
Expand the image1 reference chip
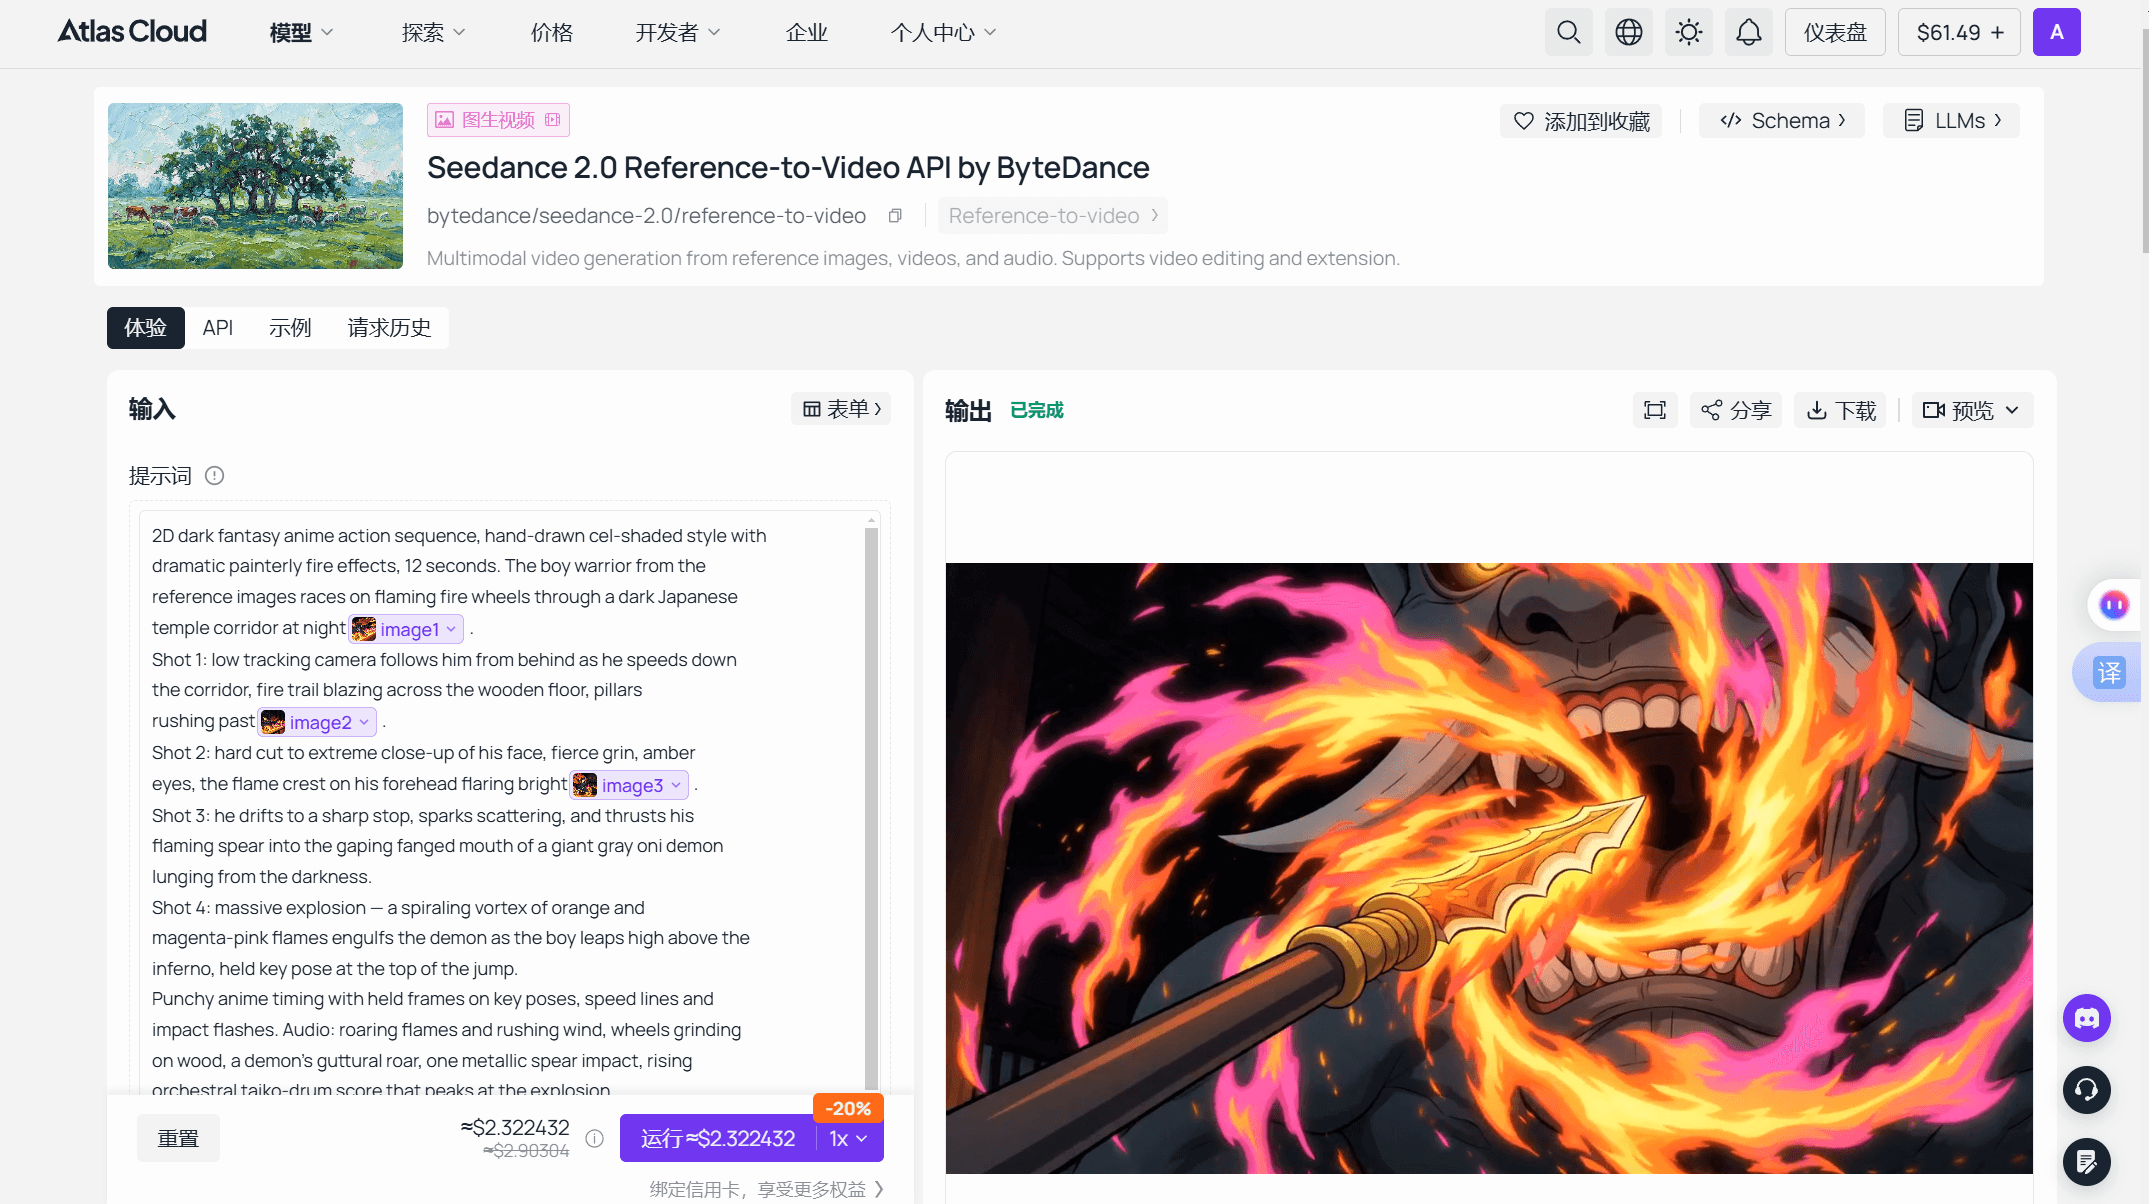pos(406,629)
